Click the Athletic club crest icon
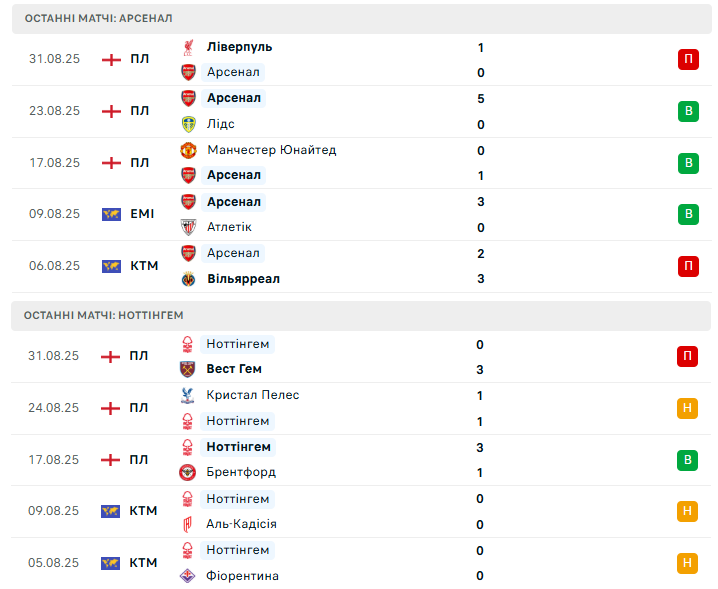This screenshot has height=589, width=718. coord(188,227)
